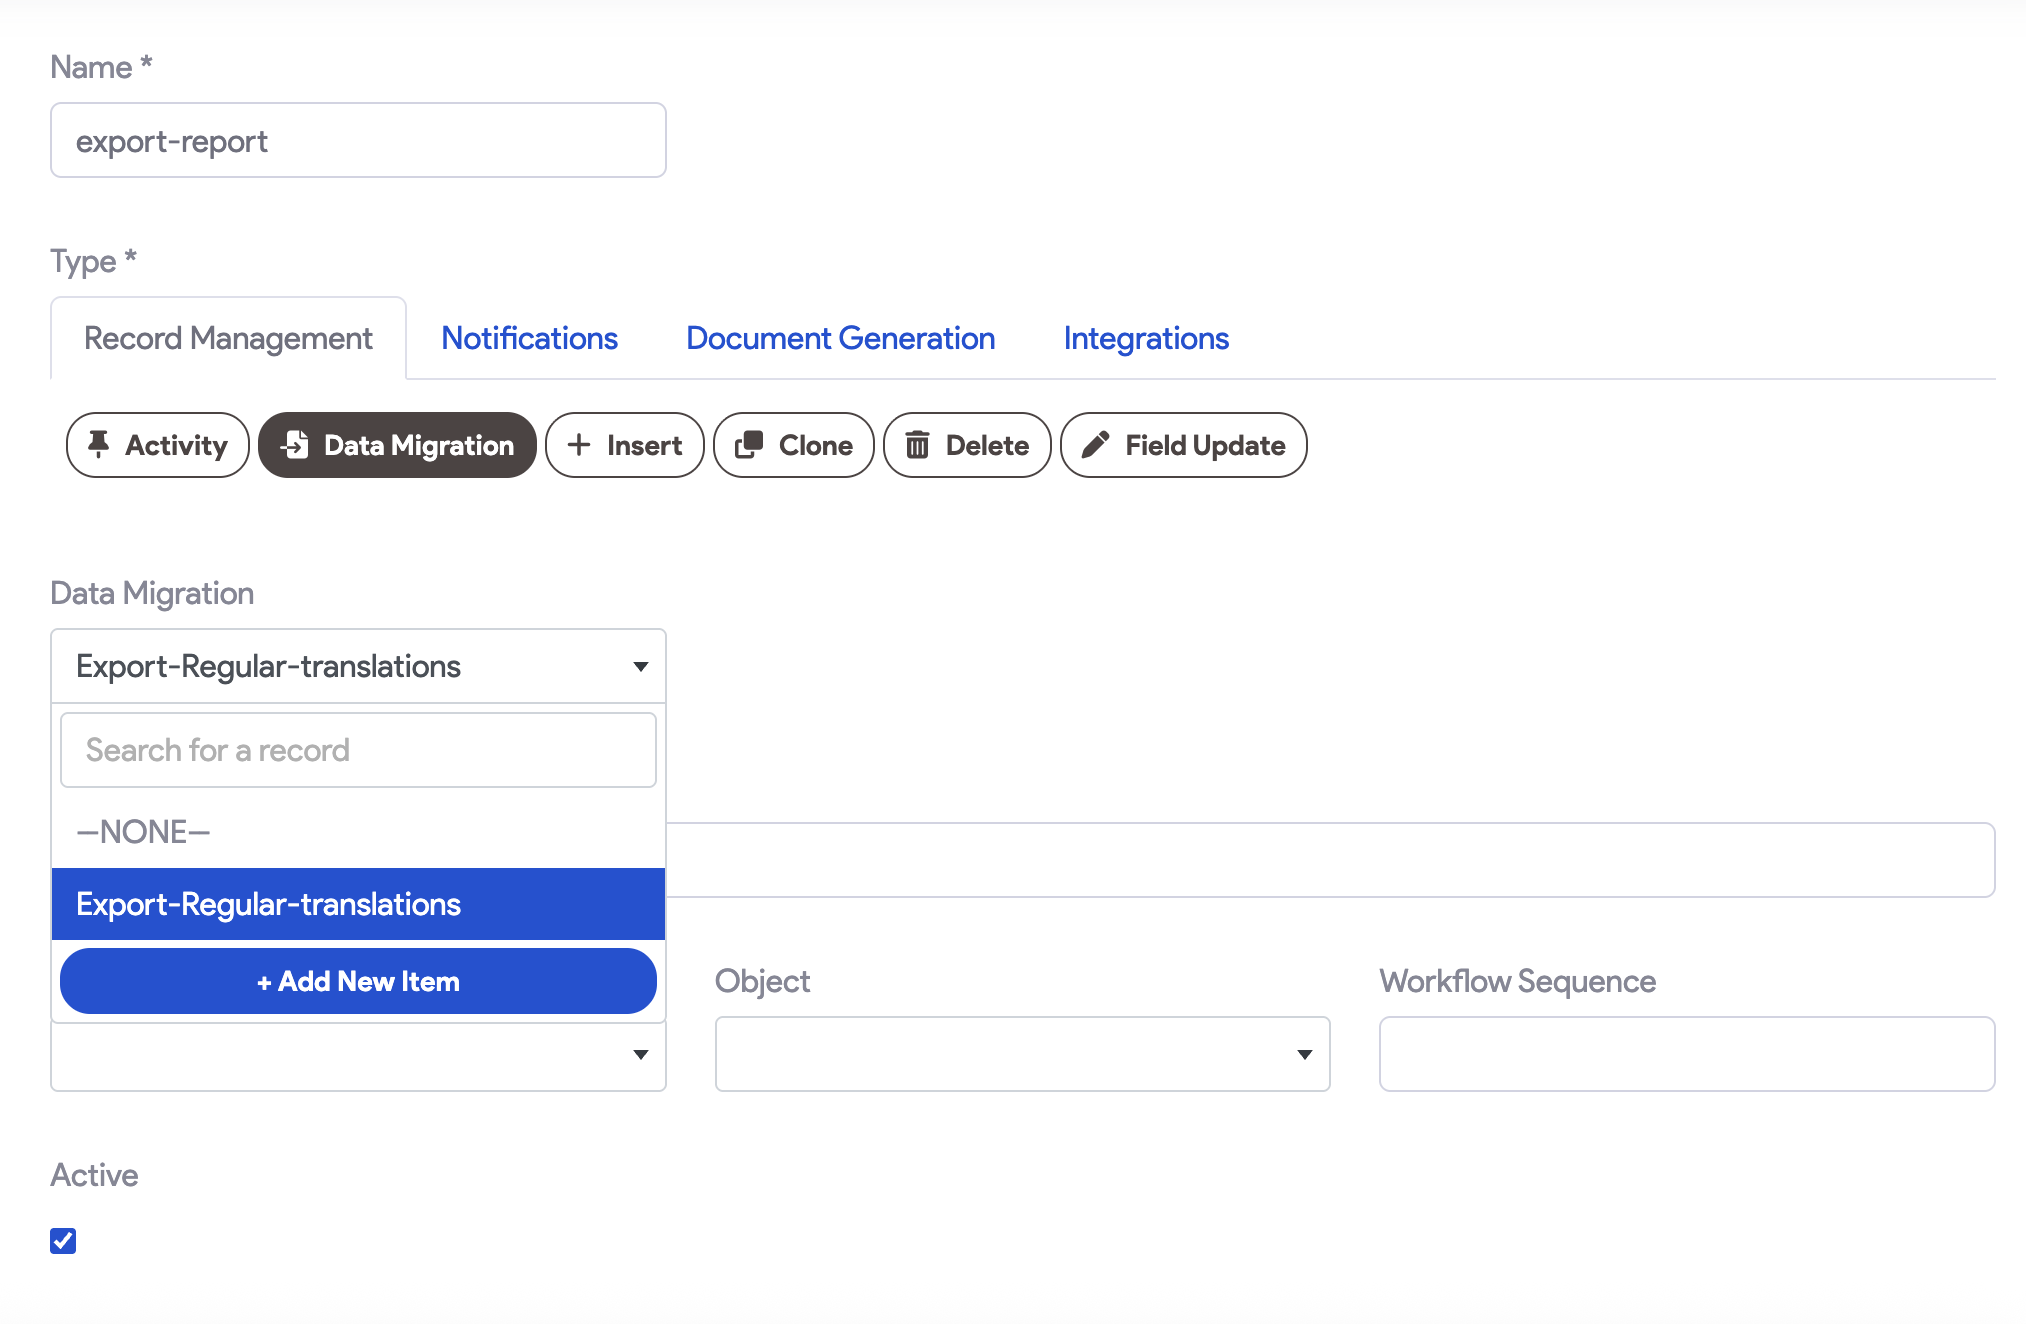Uncheck the Active checkbox
The height and width of the screenshot is (1324, 2026).
click(63, 1241)
